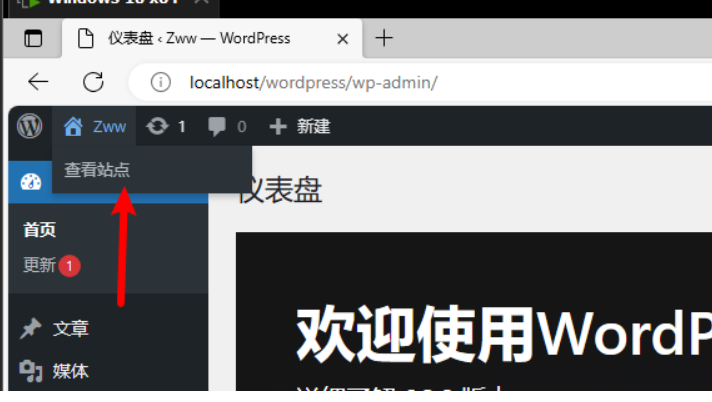Screen dimensions: 712x402
Task: Click the red update count badge
Action: tap(69, 266)
